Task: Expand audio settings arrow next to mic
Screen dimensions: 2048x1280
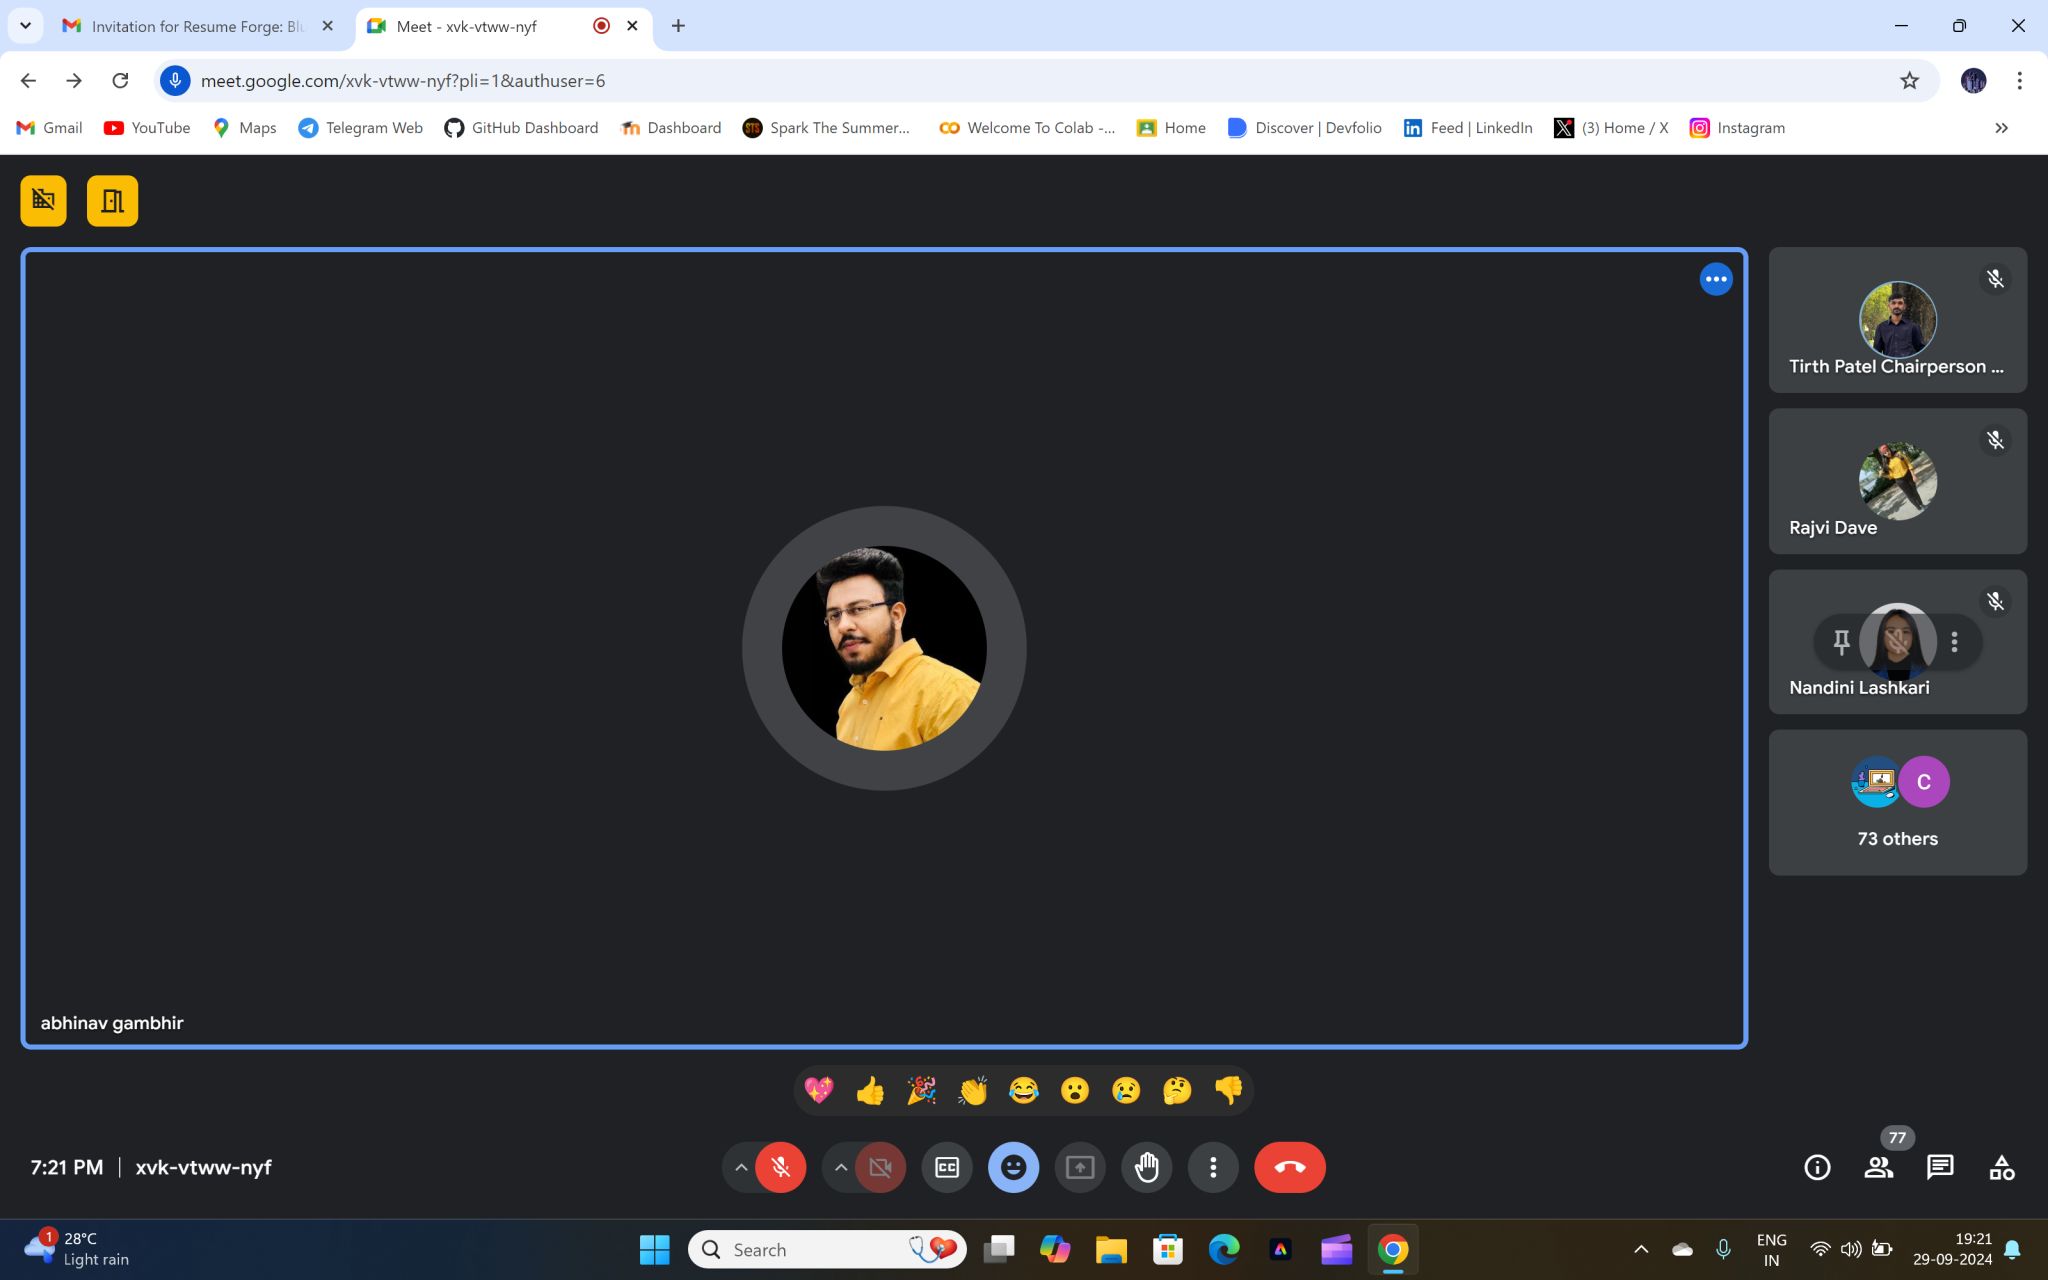Action: (x=740, y=1167)
